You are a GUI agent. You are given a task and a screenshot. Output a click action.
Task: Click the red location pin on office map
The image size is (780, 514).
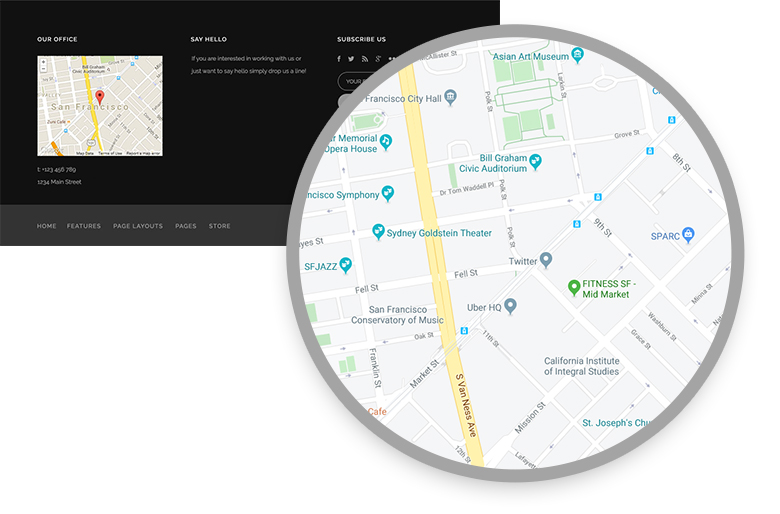(100, 98)
